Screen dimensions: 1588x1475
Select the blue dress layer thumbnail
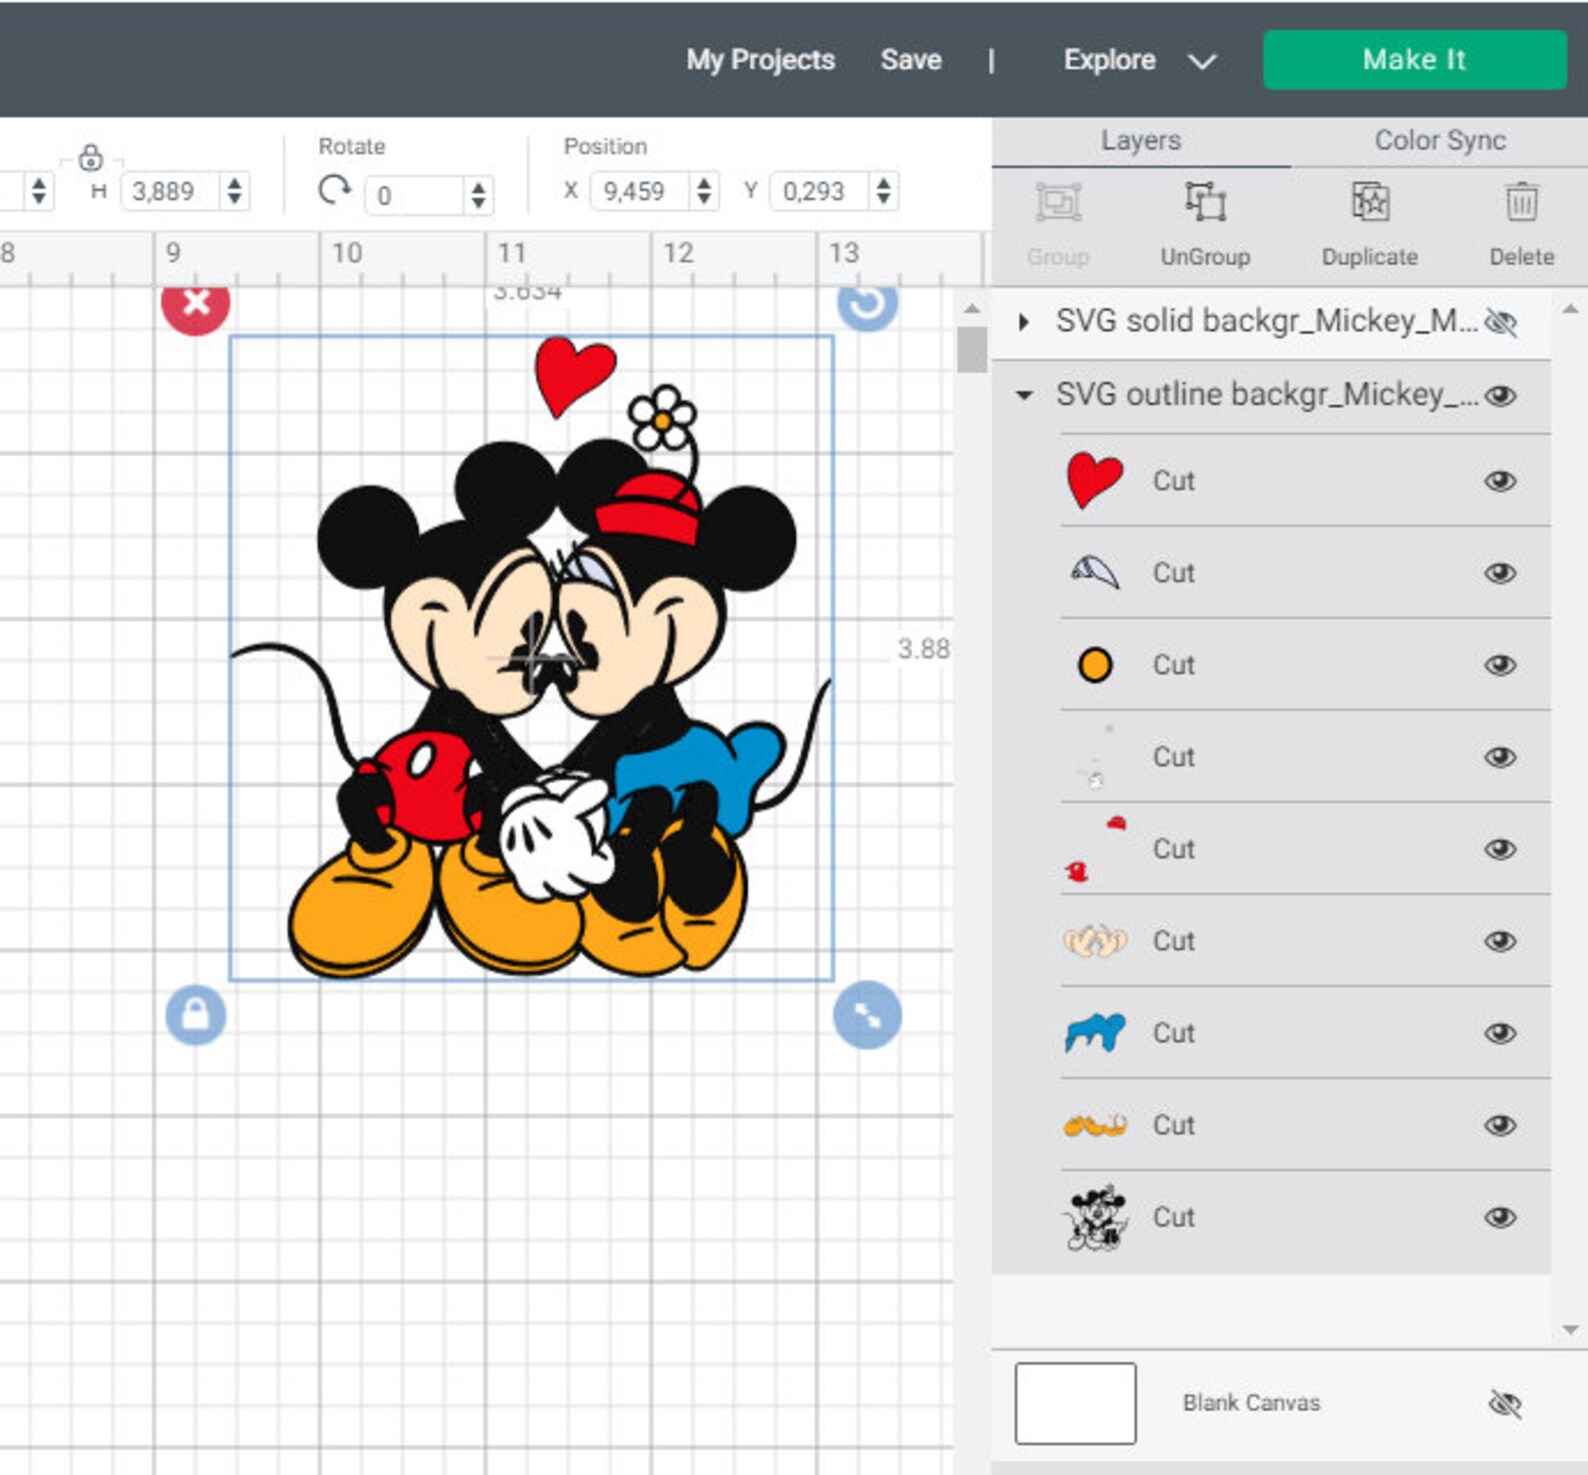point(1095,1033)
